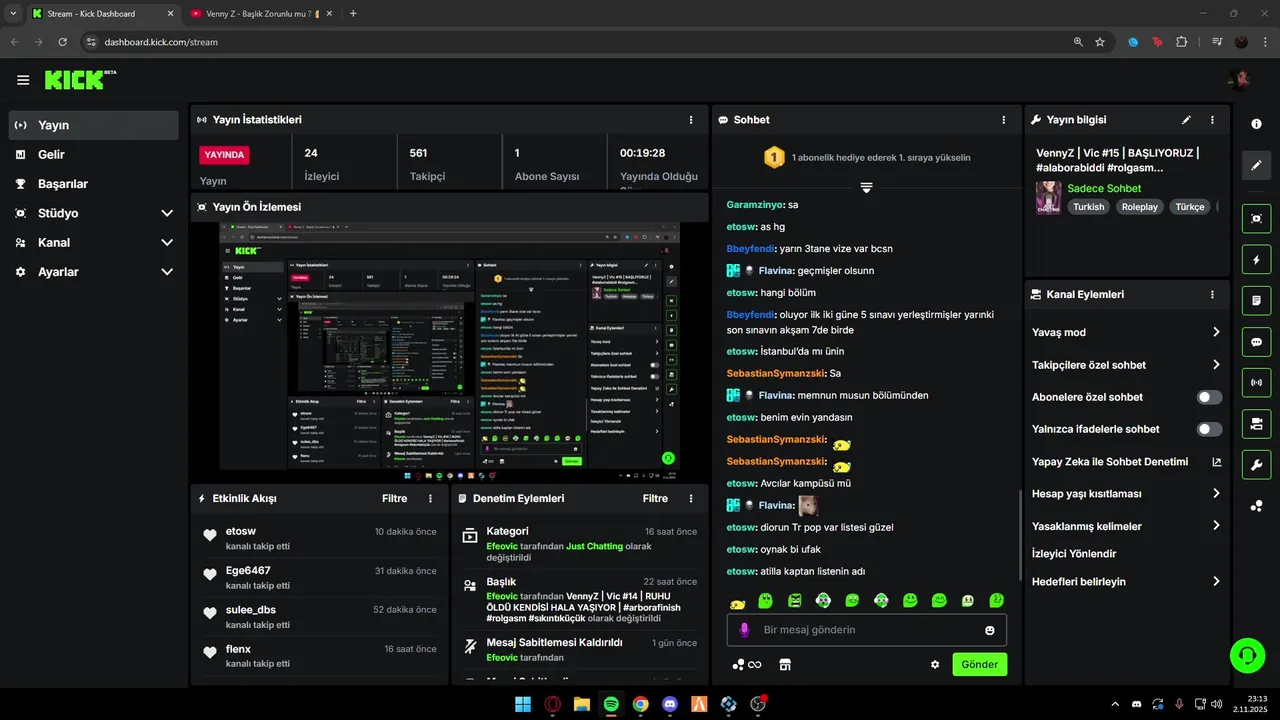The image size is (1280, 720).
Task: Open Yayın bilgisi panel three-dot menu
Action: coord(1212,119)
